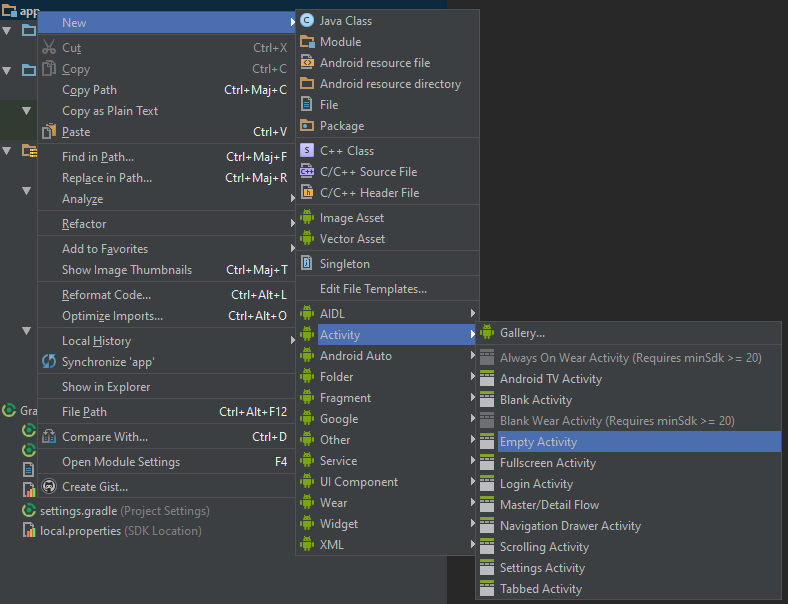
Task: Click Edit File Templates option
Action: [373, 289]
